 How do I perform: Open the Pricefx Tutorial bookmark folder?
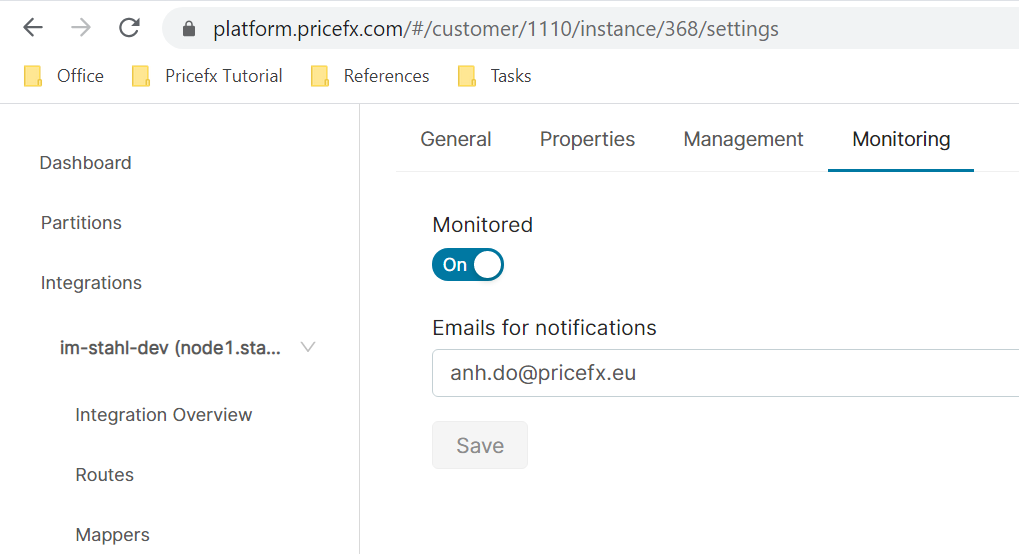click(207, 76)
